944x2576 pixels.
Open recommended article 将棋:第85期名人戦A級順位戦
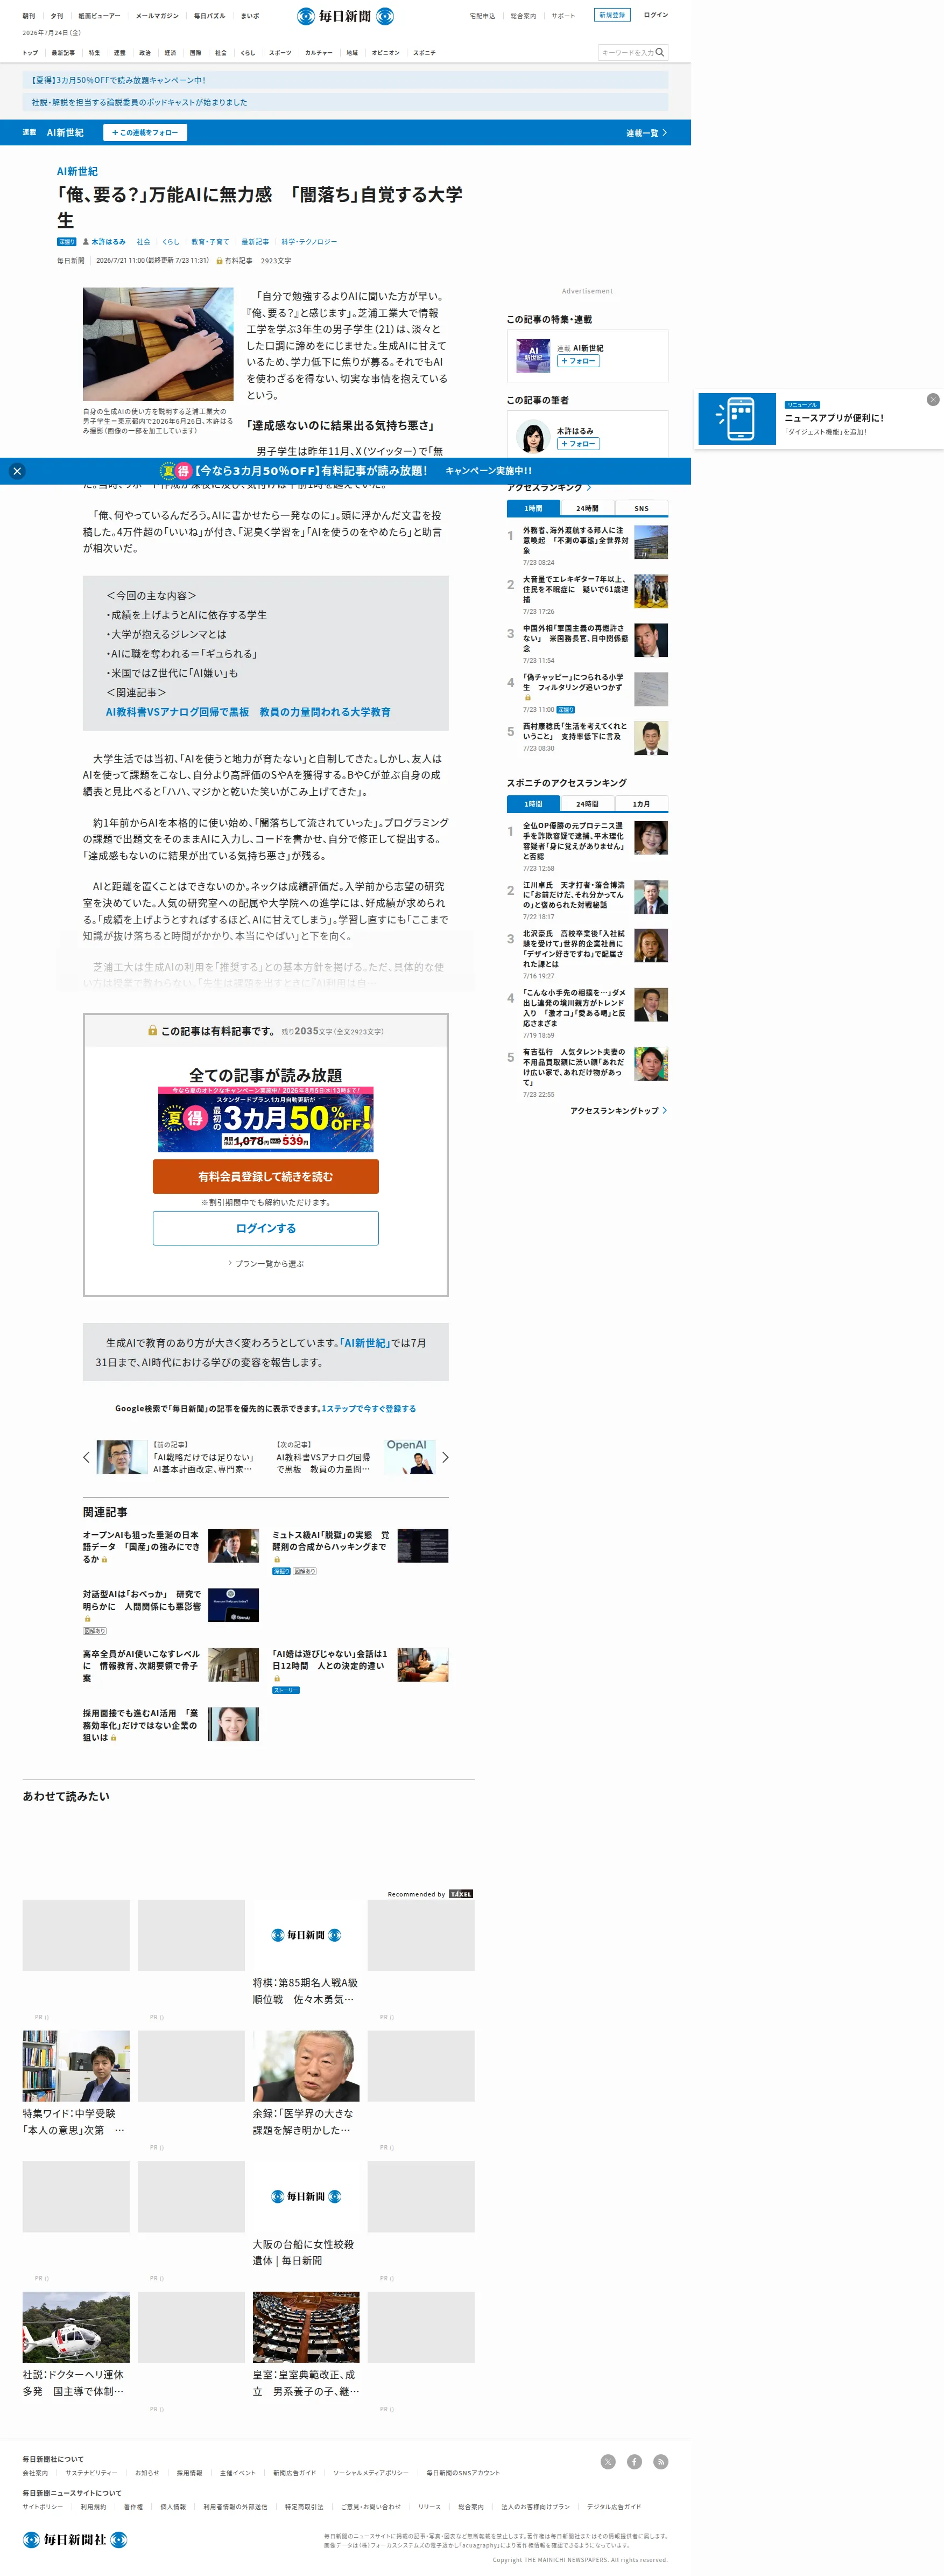click(305, 1991)
